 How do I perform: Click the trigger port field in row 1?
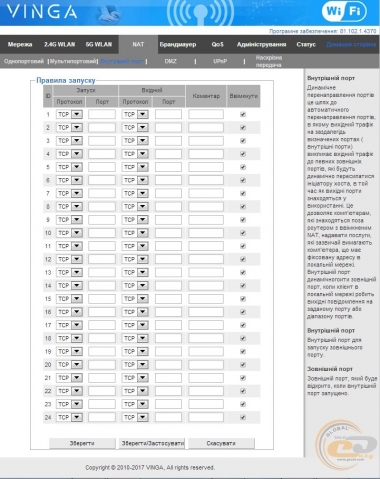(102, 114)
